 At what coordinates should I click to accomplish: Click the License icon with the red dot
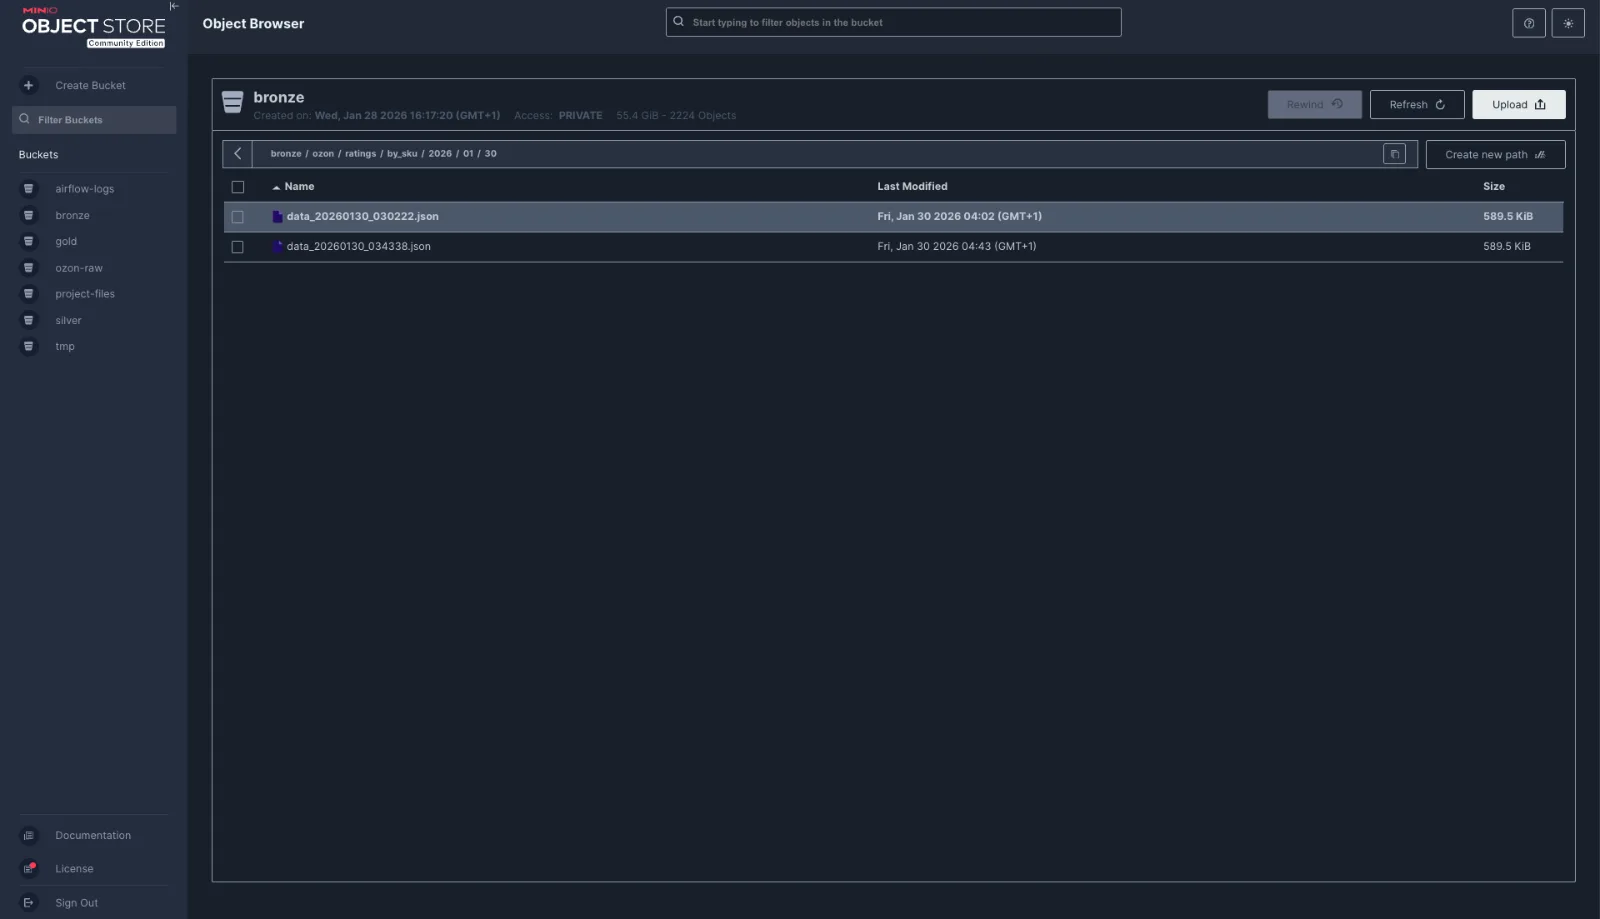(29, 868)
